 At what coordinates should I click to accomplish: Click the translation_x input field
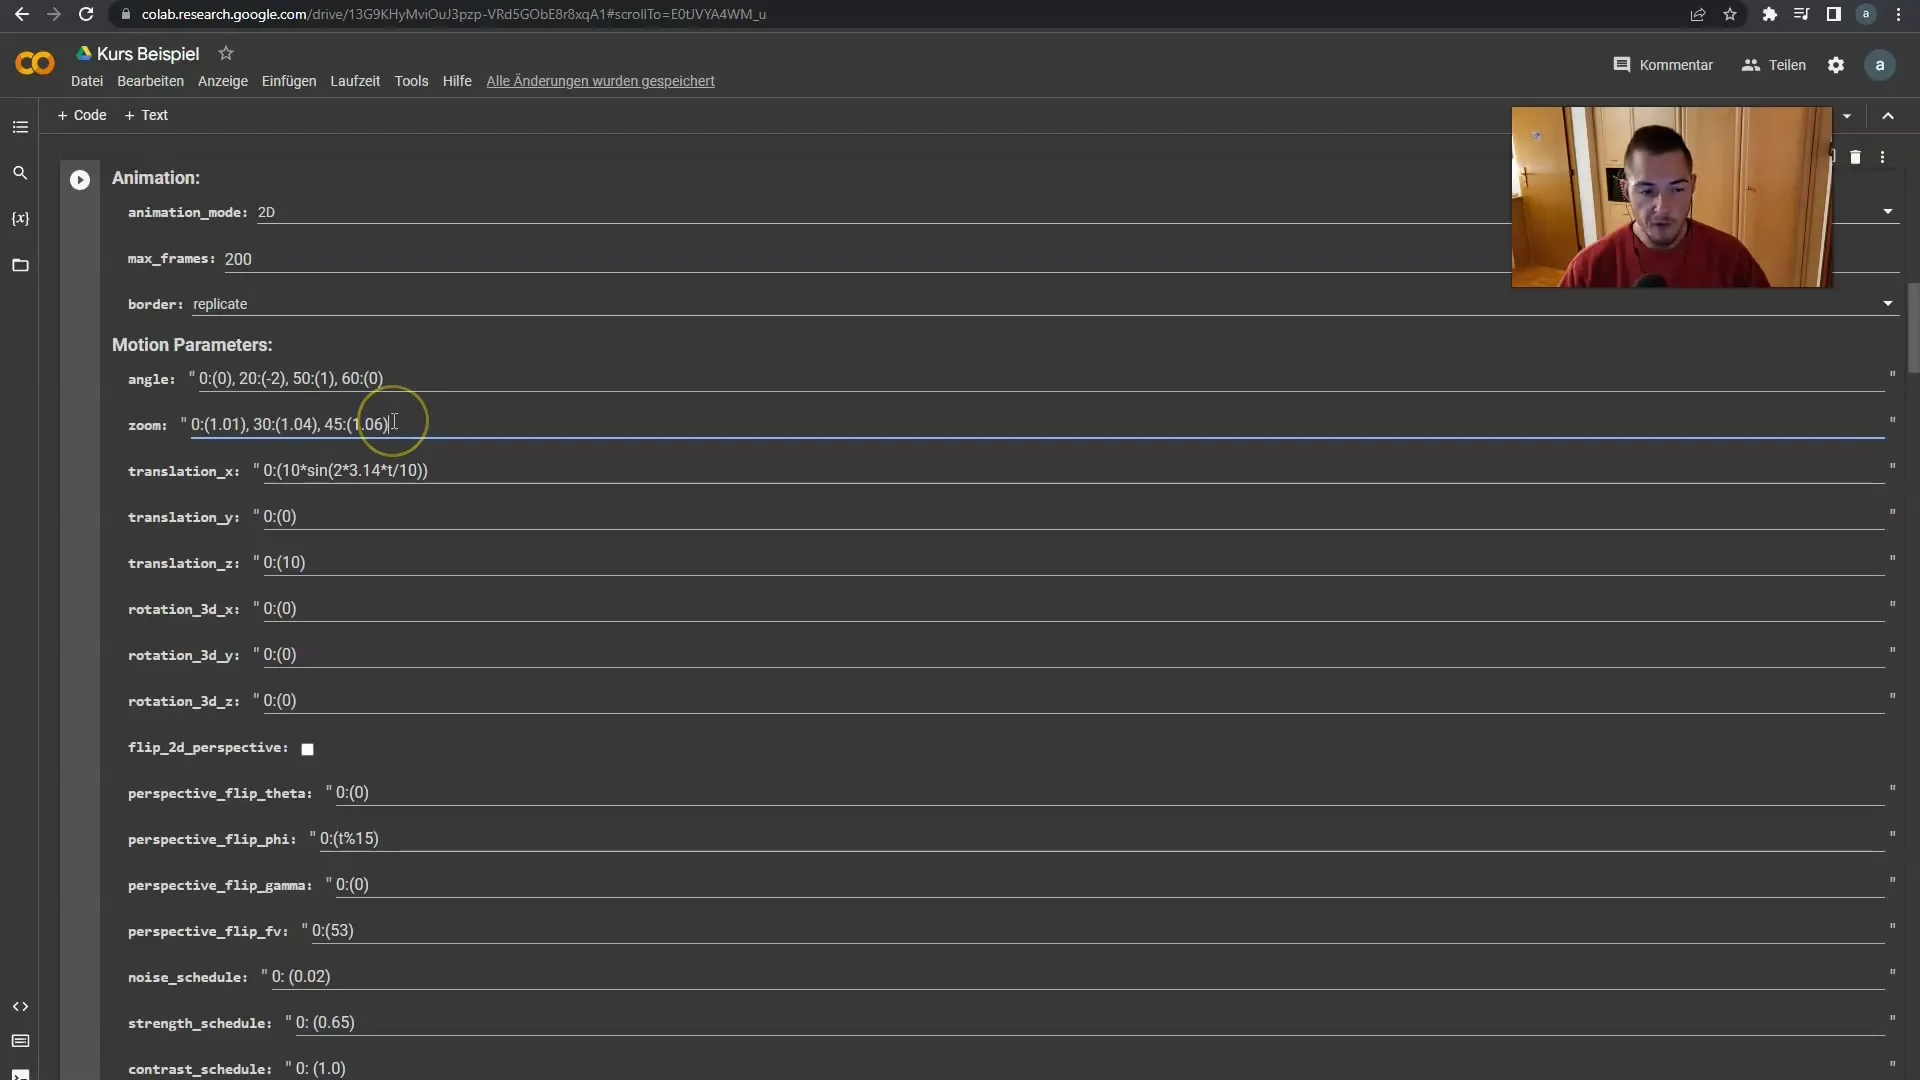[x=1074, y=470]
